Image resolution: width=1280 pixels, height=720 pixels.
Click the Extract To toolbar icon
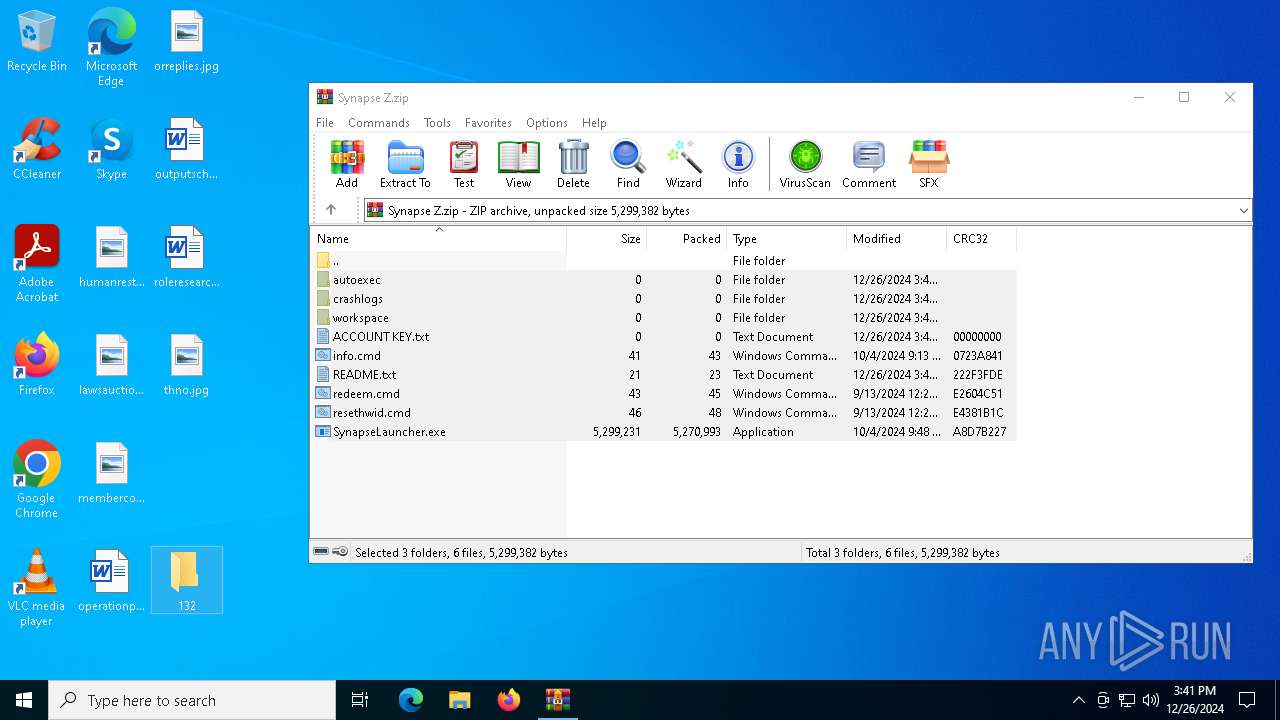[x=405, y=164]
